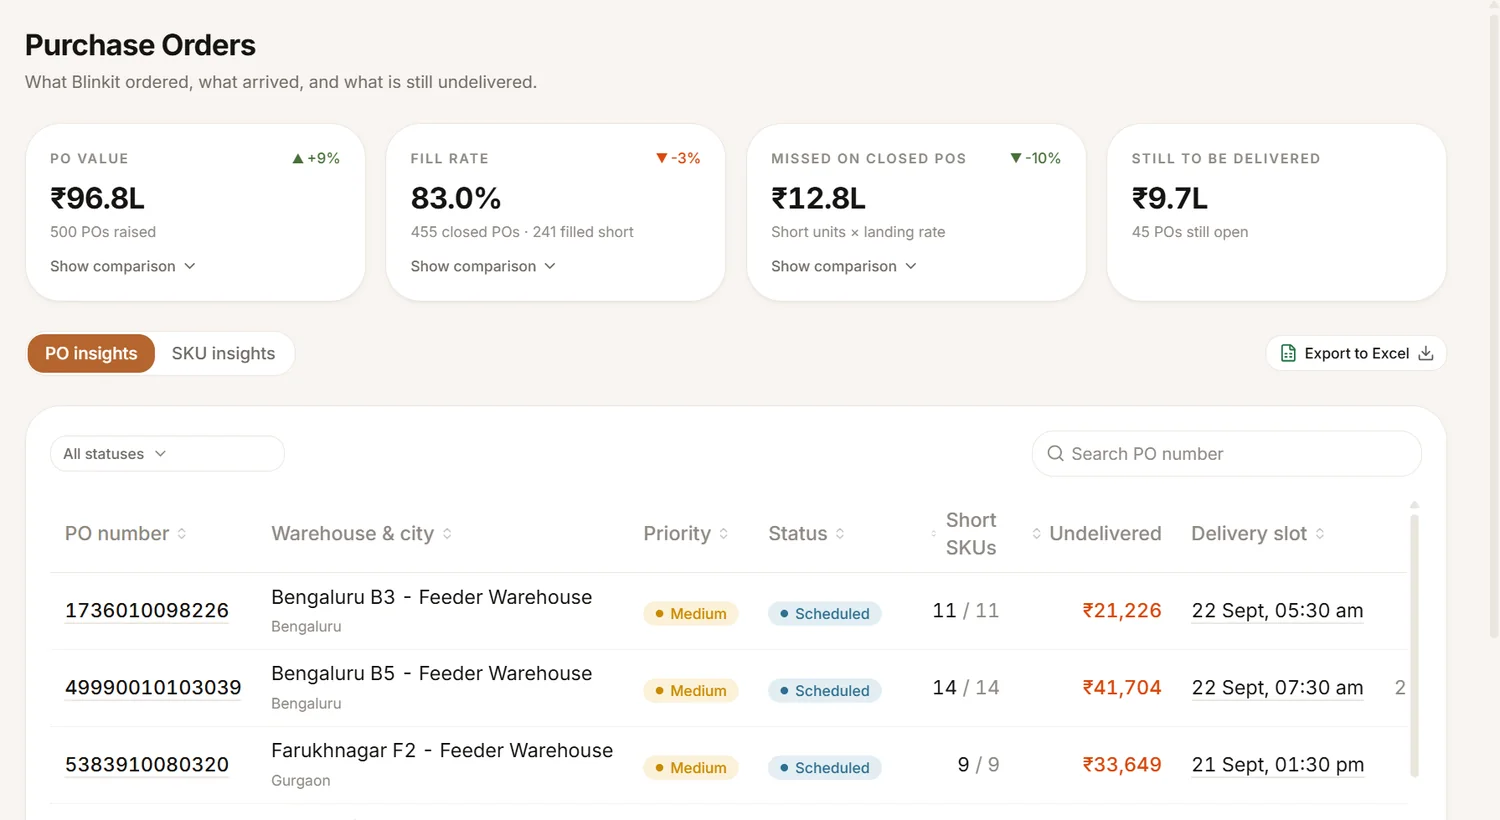Click the Search PO number field
The width and height of the screenshot is (1500, 820).
coord(1227,454)
